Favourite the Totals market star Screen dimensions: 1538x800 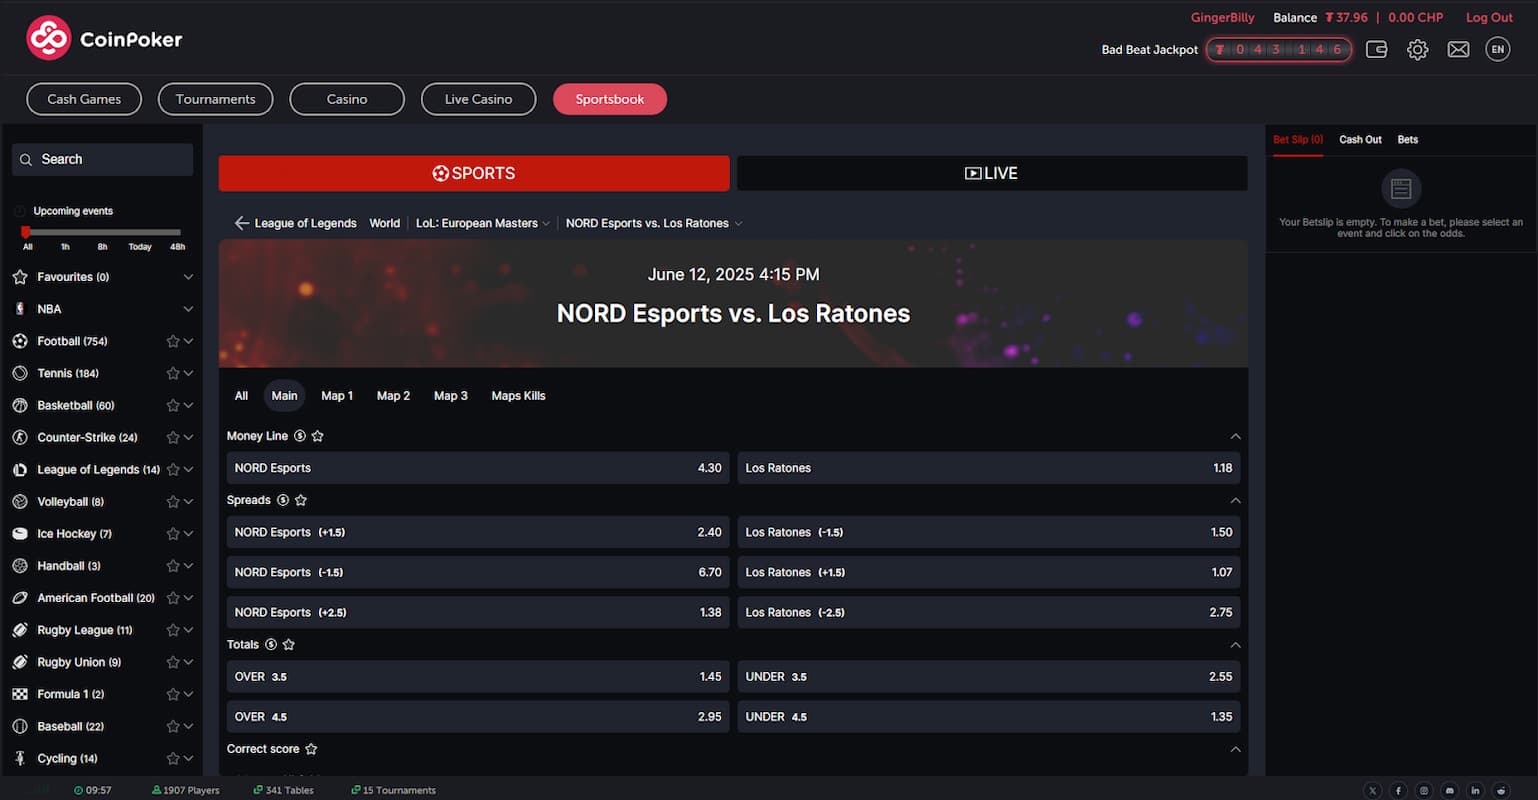(289, 644)
